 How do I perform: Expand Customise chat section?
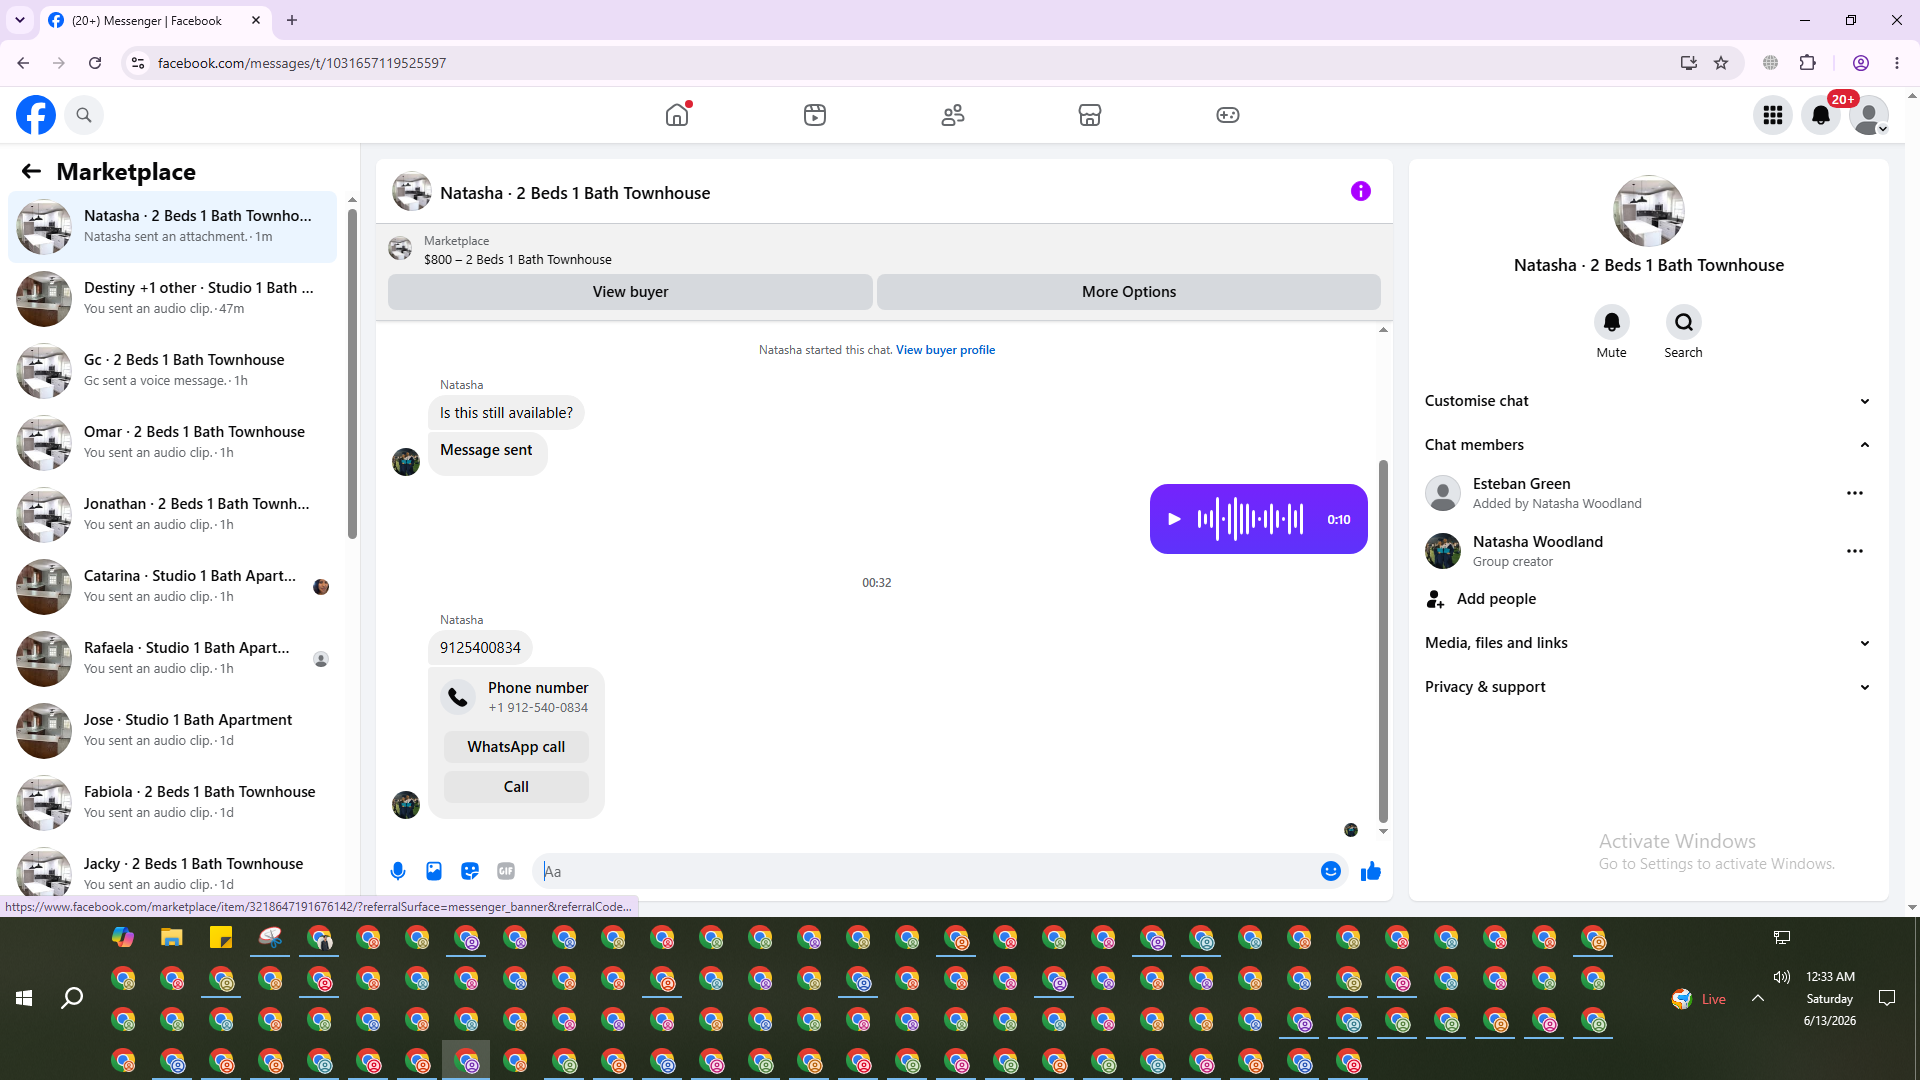point(1649,401)
